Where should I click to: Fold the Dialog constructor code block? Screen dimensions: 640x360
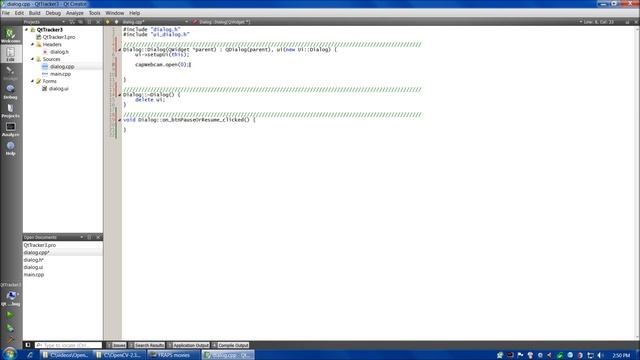(120, 50)
